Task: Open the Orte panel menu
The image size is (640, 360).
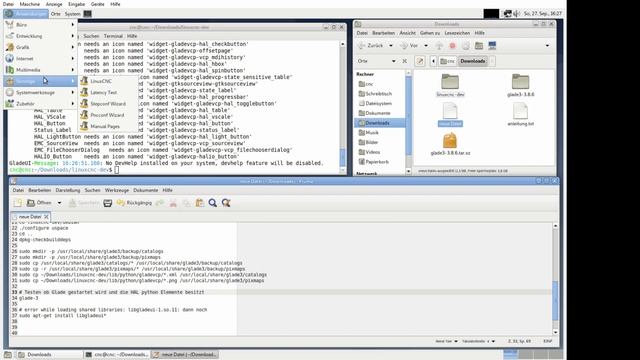Action: [56, 14]
